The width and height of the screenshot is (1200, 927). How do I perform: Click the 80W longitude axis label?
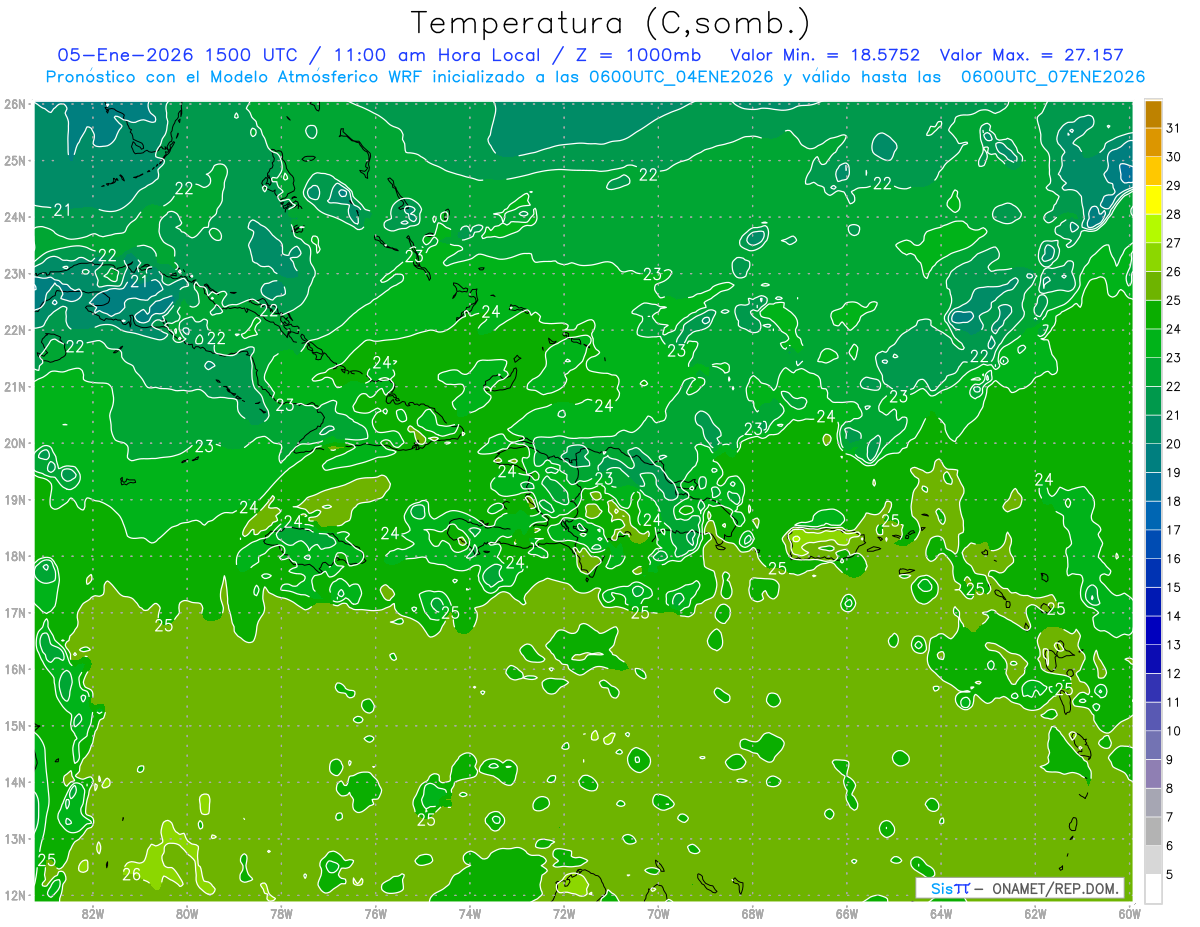(186, 913)
